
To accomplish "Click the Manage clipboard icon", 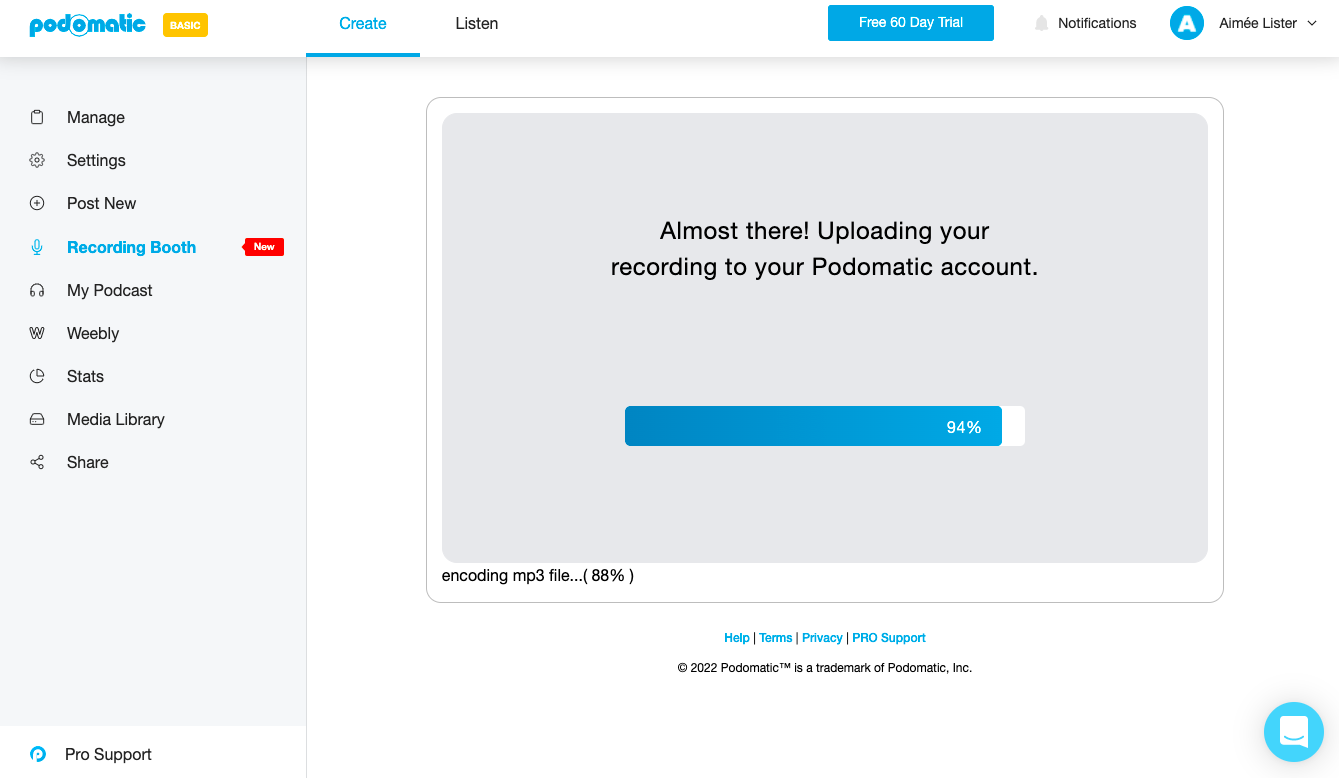I will coord(37,117).
